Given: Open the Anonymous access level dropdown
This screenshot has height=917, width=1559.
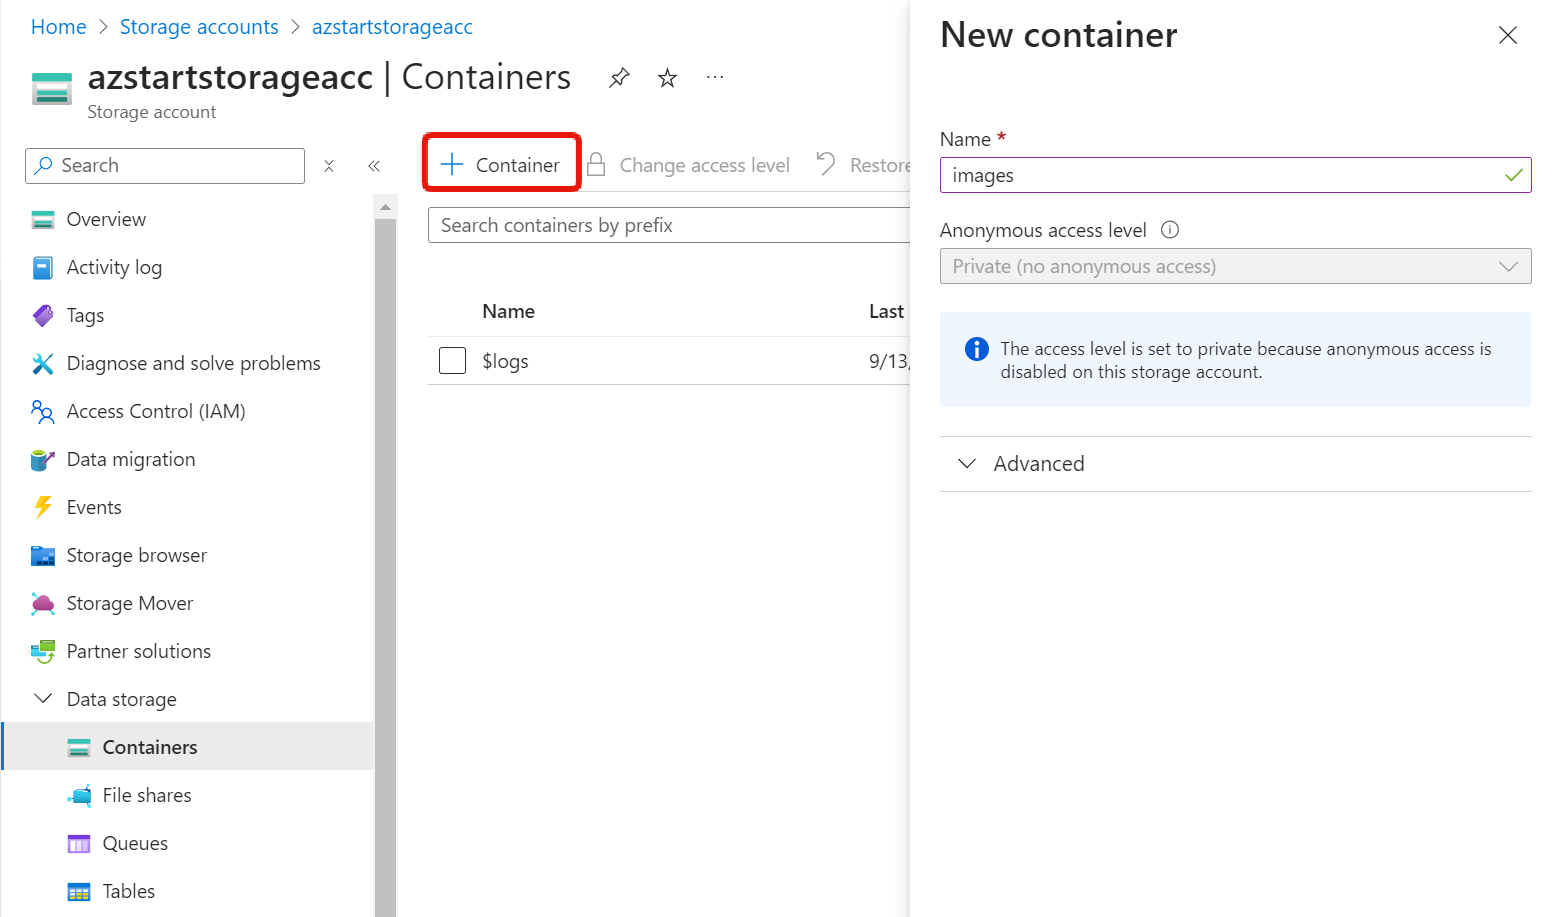Looking at the screenshot, I should pos(1235,267).
